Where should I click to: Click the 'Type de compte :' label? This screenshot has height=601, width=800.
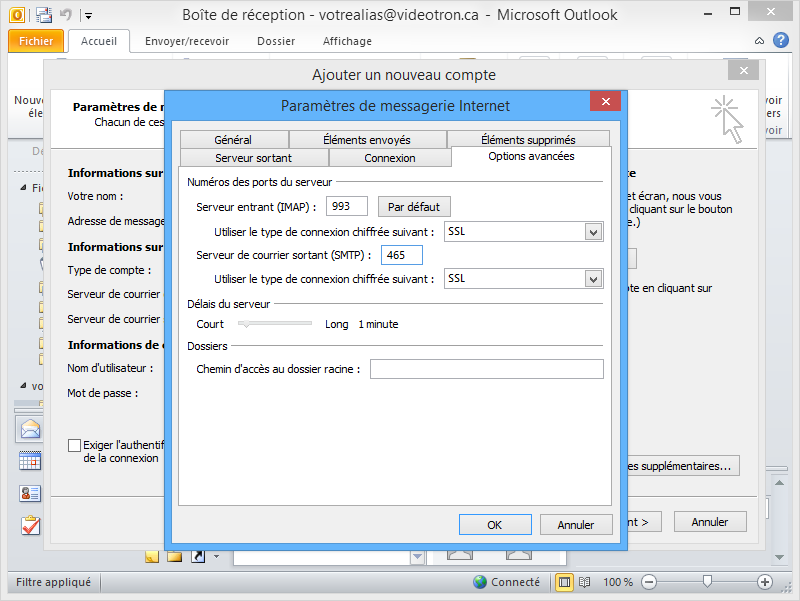109,270
